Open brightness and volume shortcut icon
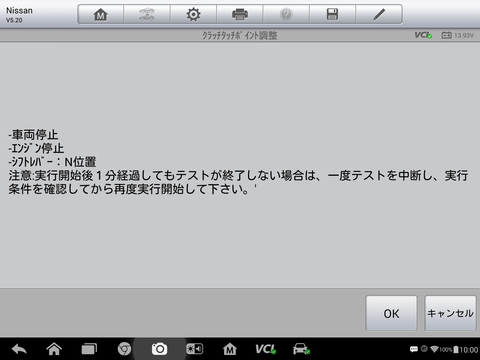480x360 pixels. coord(195,349)
